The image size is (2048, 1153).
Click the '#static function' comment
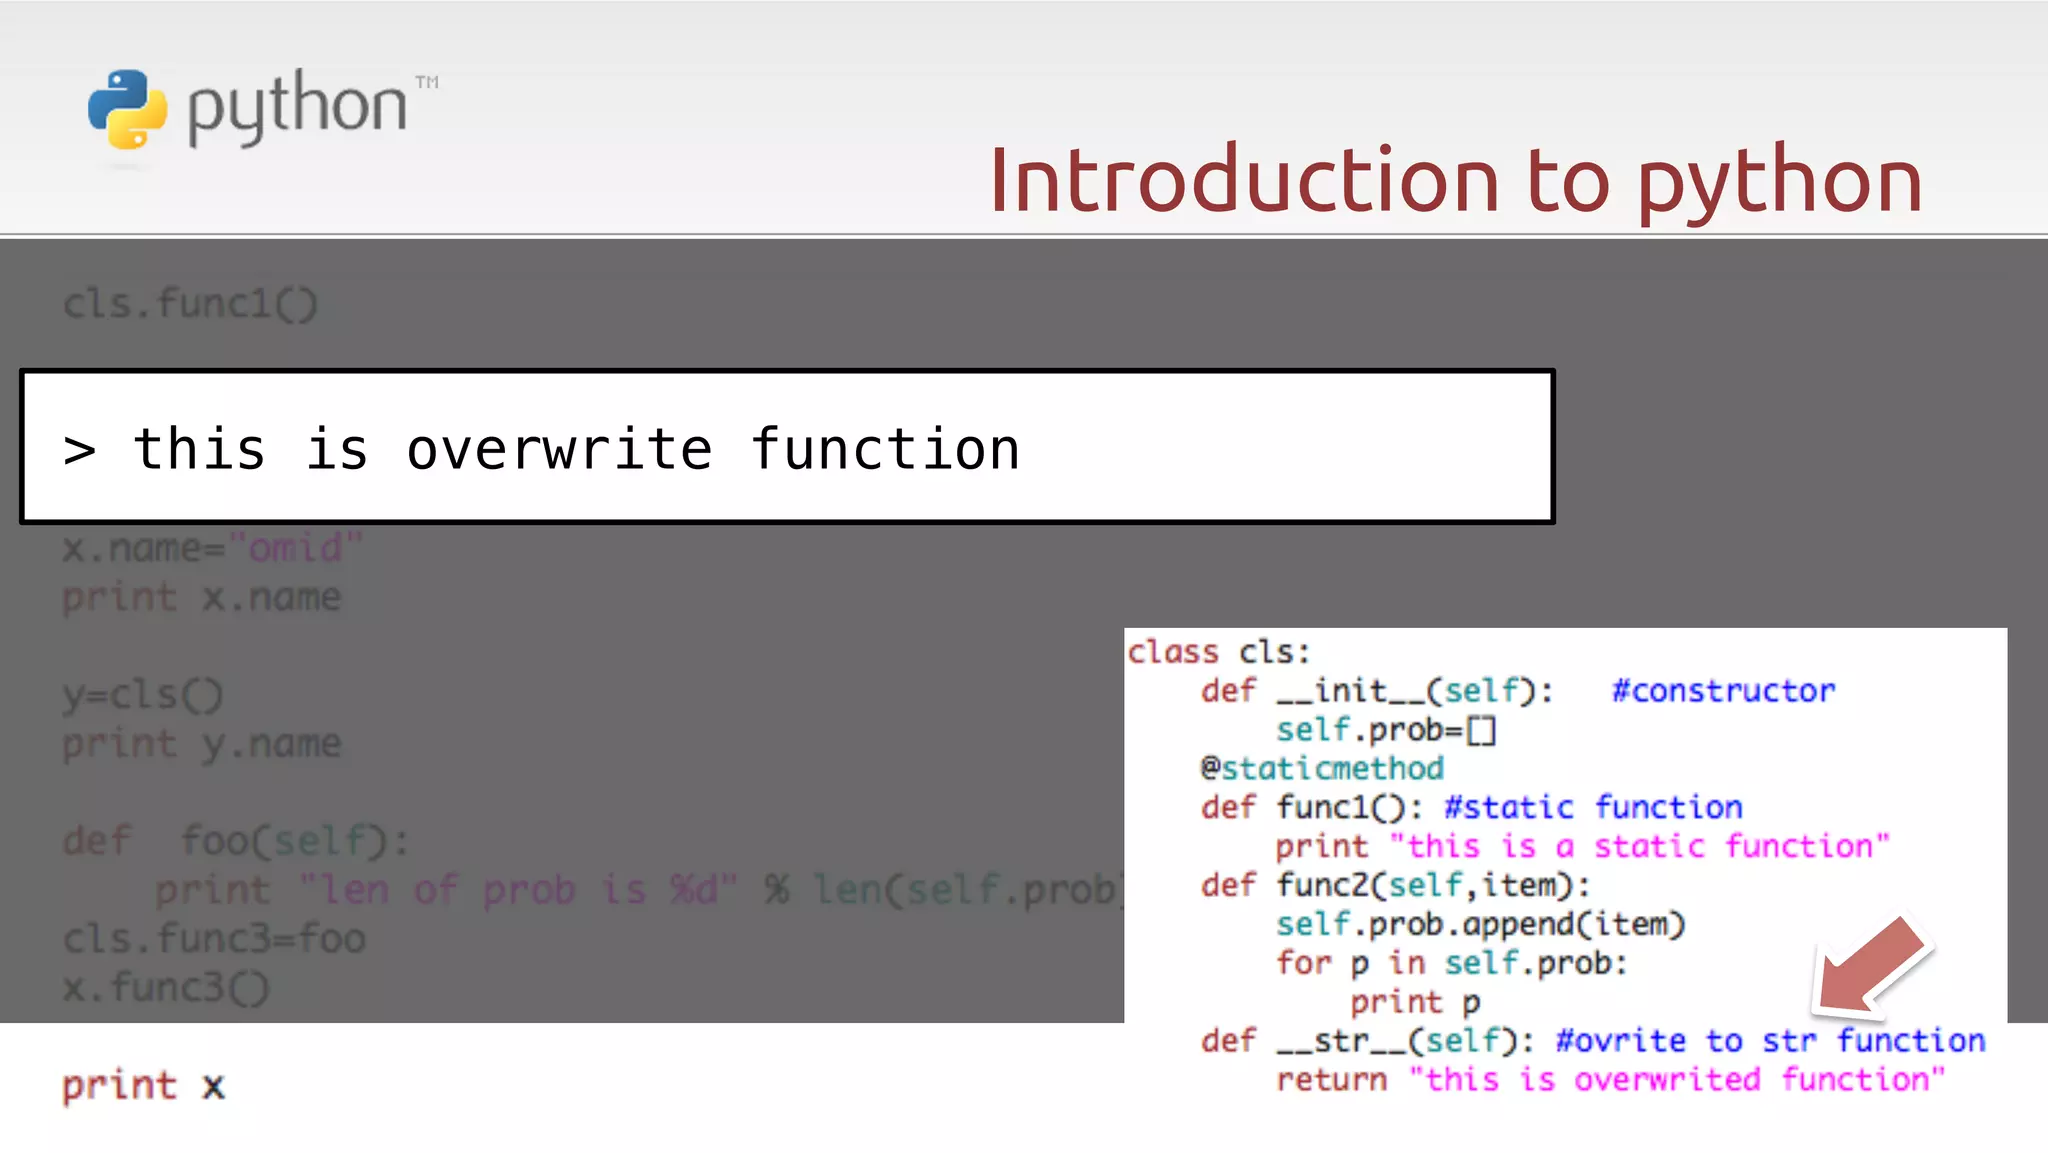[1594, 807]
